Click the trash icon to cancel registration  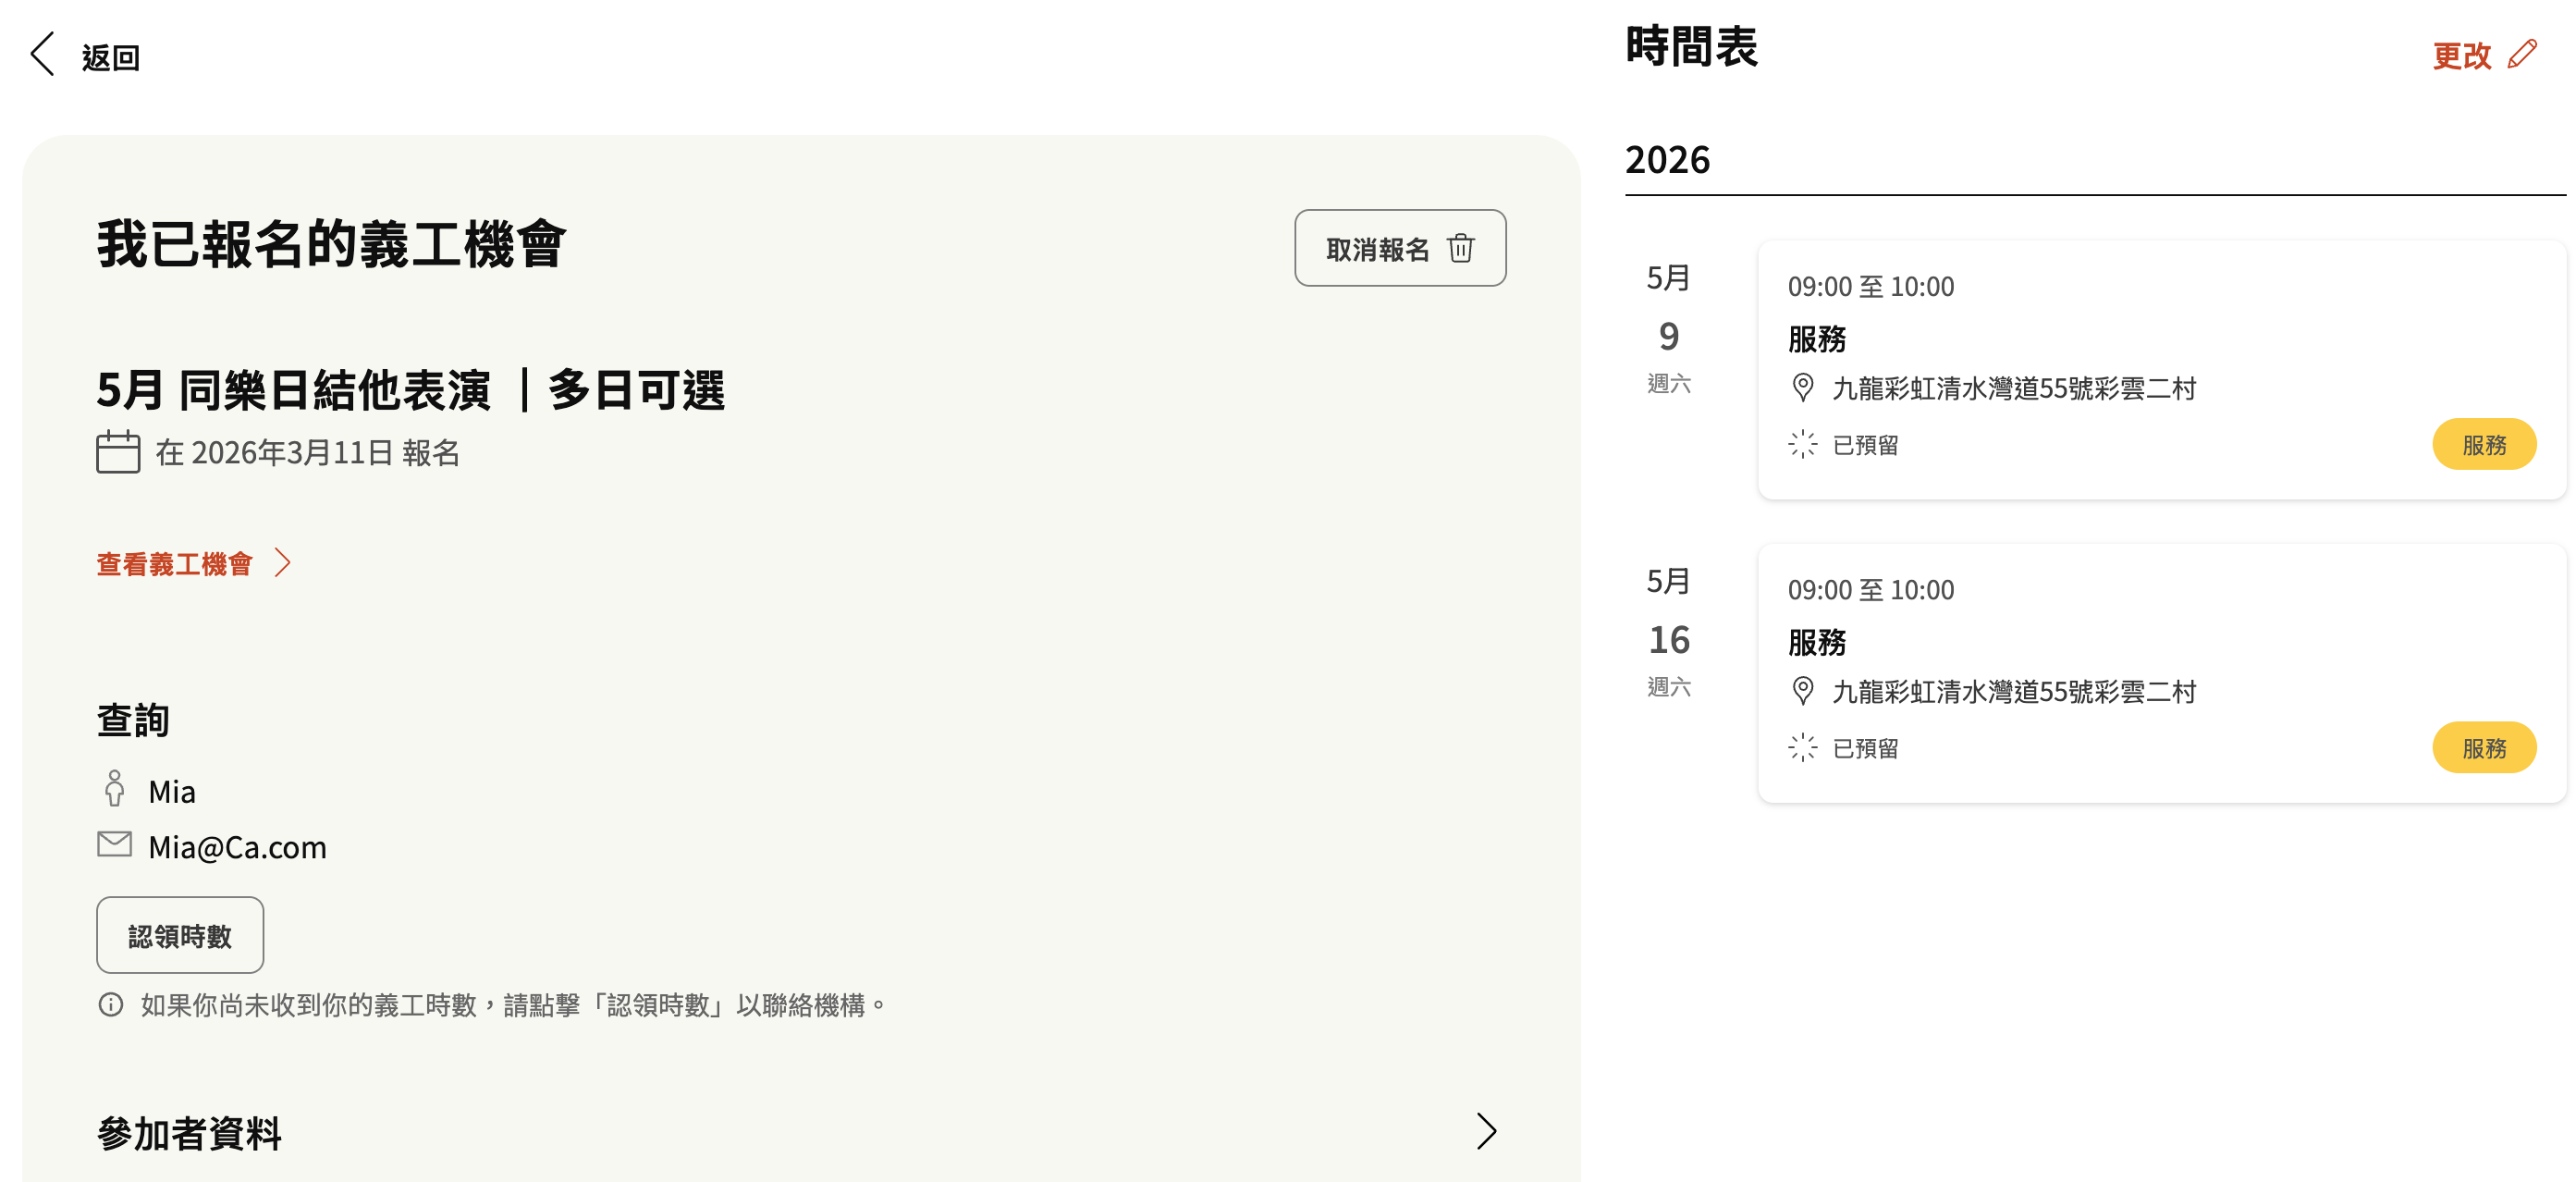[1460, 248]
